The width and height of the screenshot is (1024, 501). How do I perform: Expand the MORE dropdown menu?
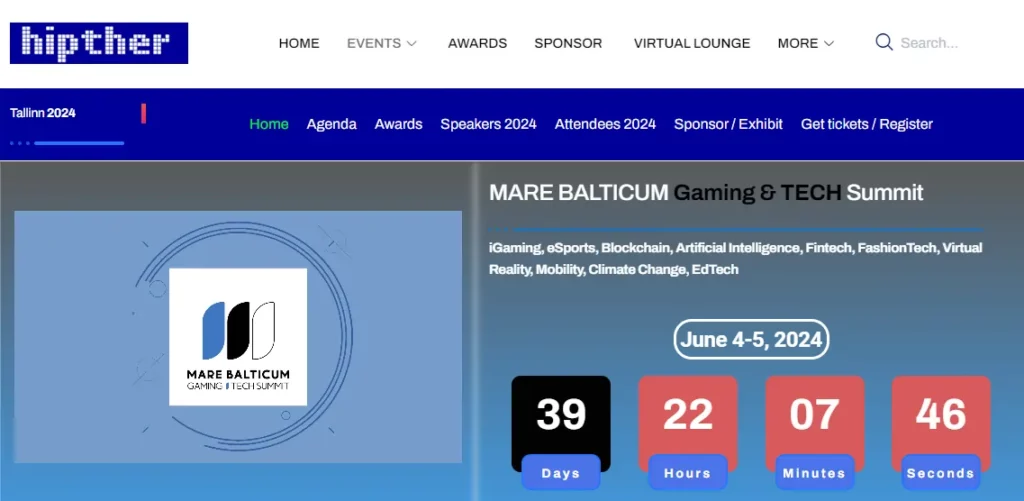click(x=805, y=43)
